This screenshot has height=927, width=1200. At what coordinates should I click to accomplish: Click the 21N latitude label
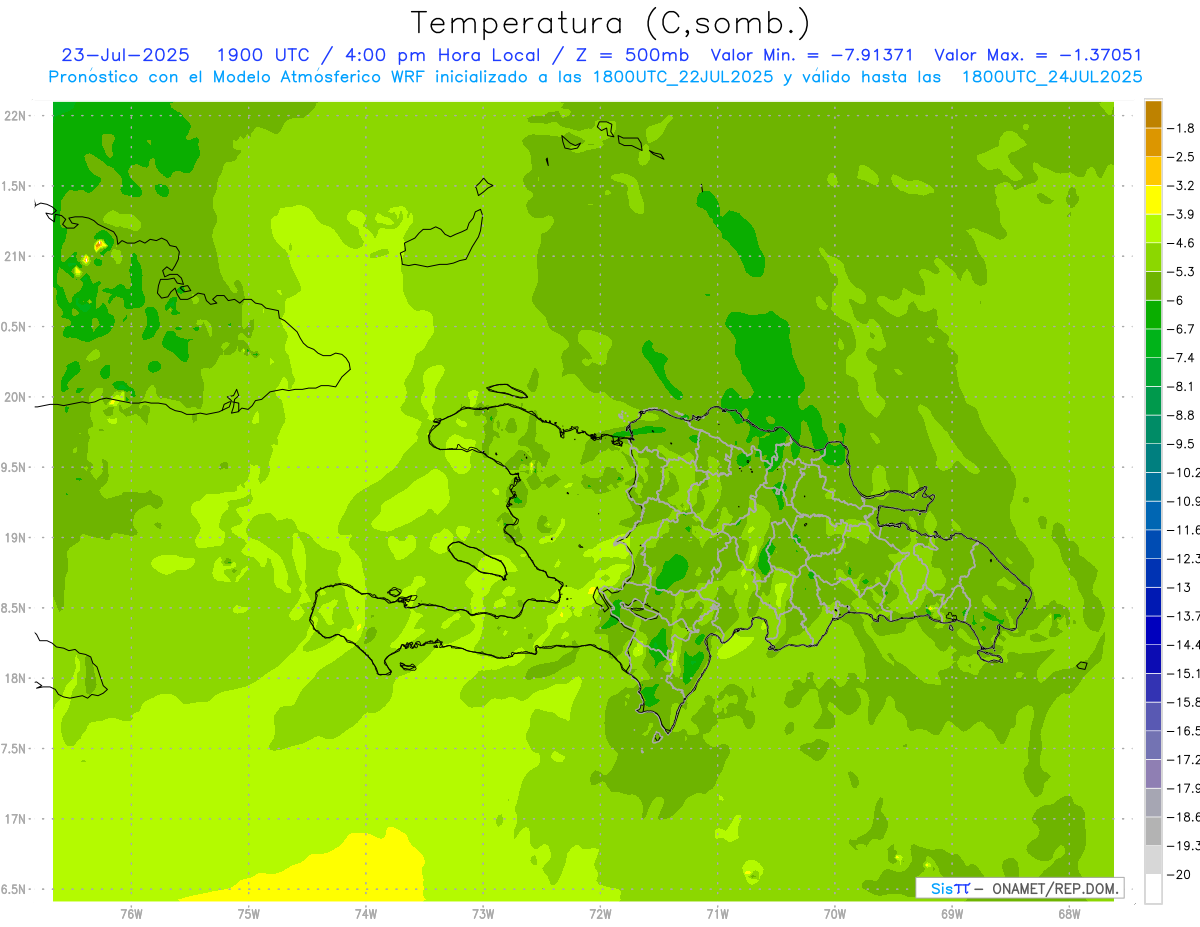coord(15,256)
